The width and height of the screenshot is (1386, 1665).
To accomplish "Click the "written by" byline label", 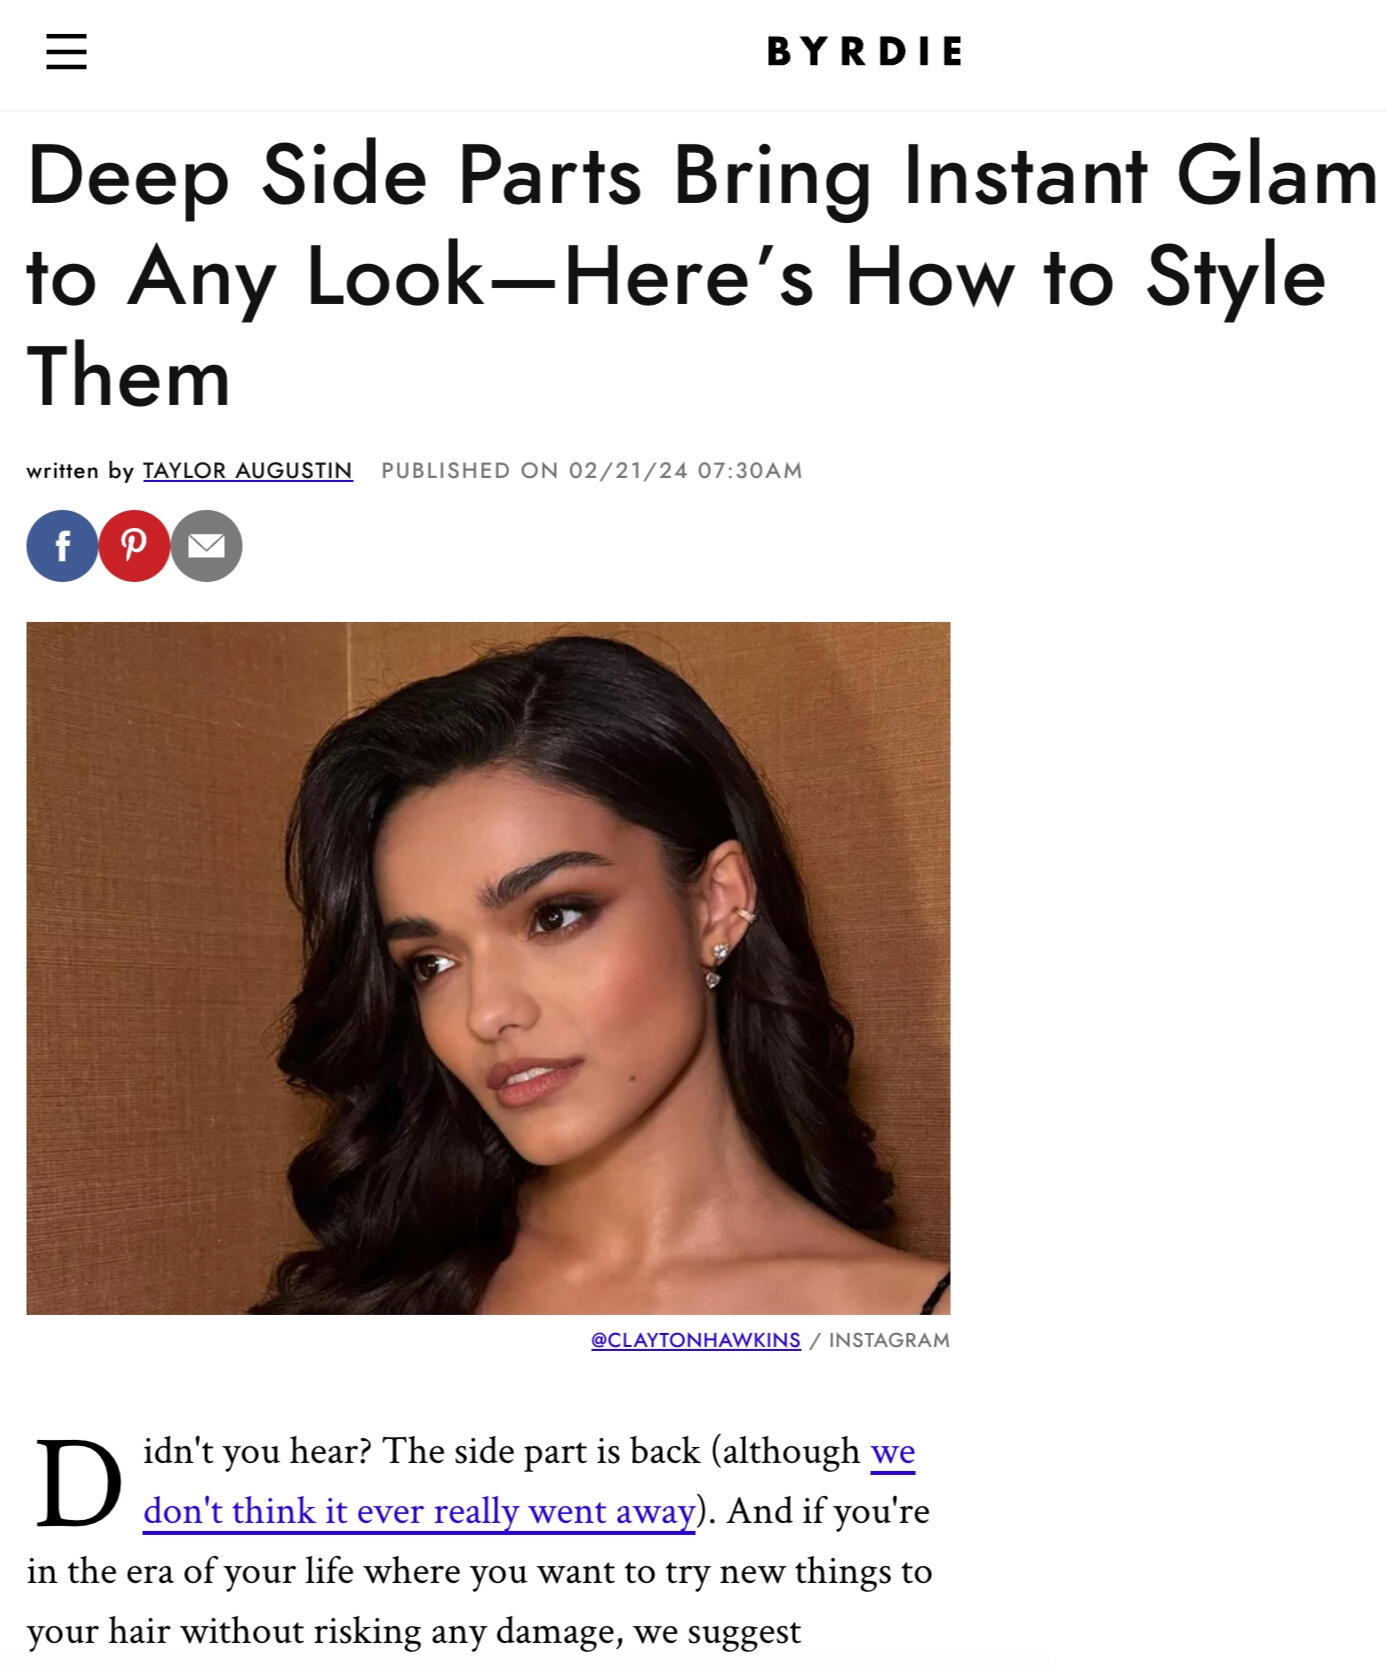I will coord(80,470).
